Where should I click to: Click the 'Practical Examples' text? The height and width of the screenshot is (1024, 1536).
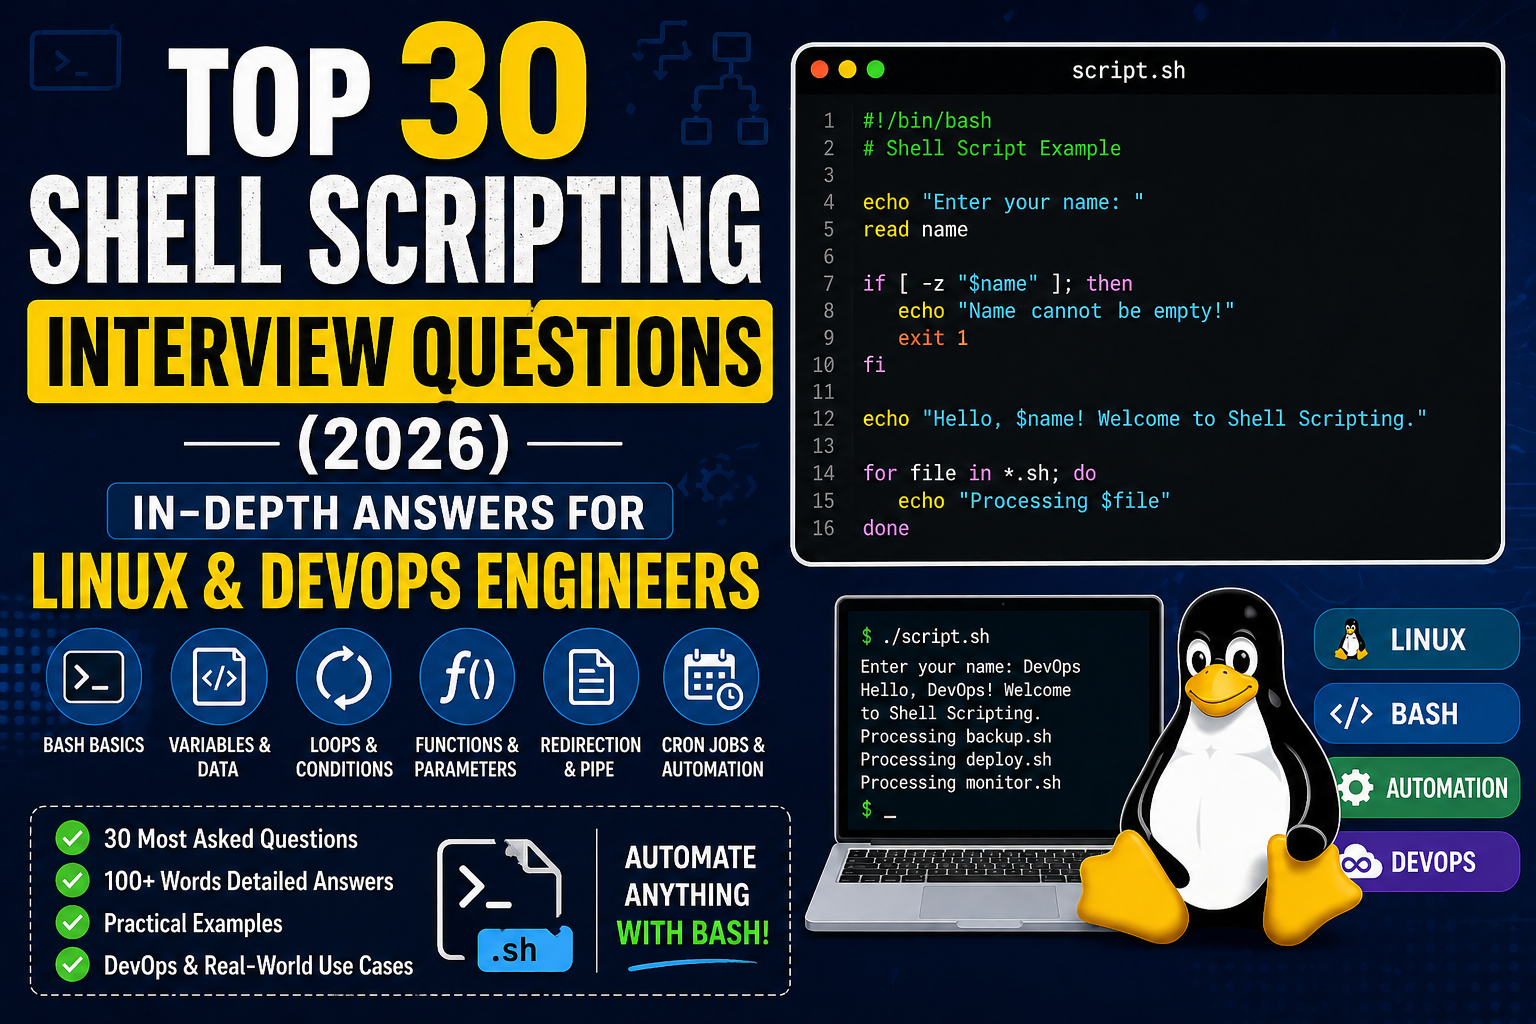(x=193, y=922)
